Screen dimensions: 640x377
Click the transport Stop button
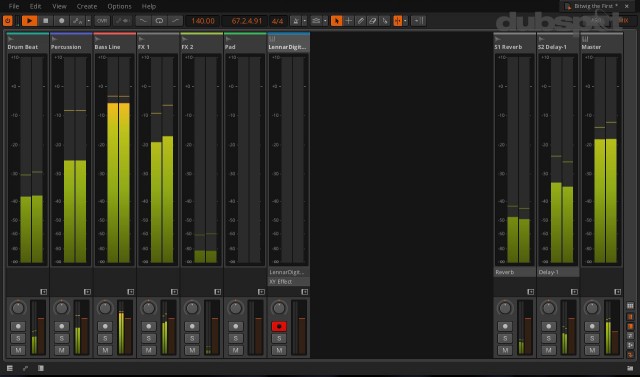click(46, 21)
